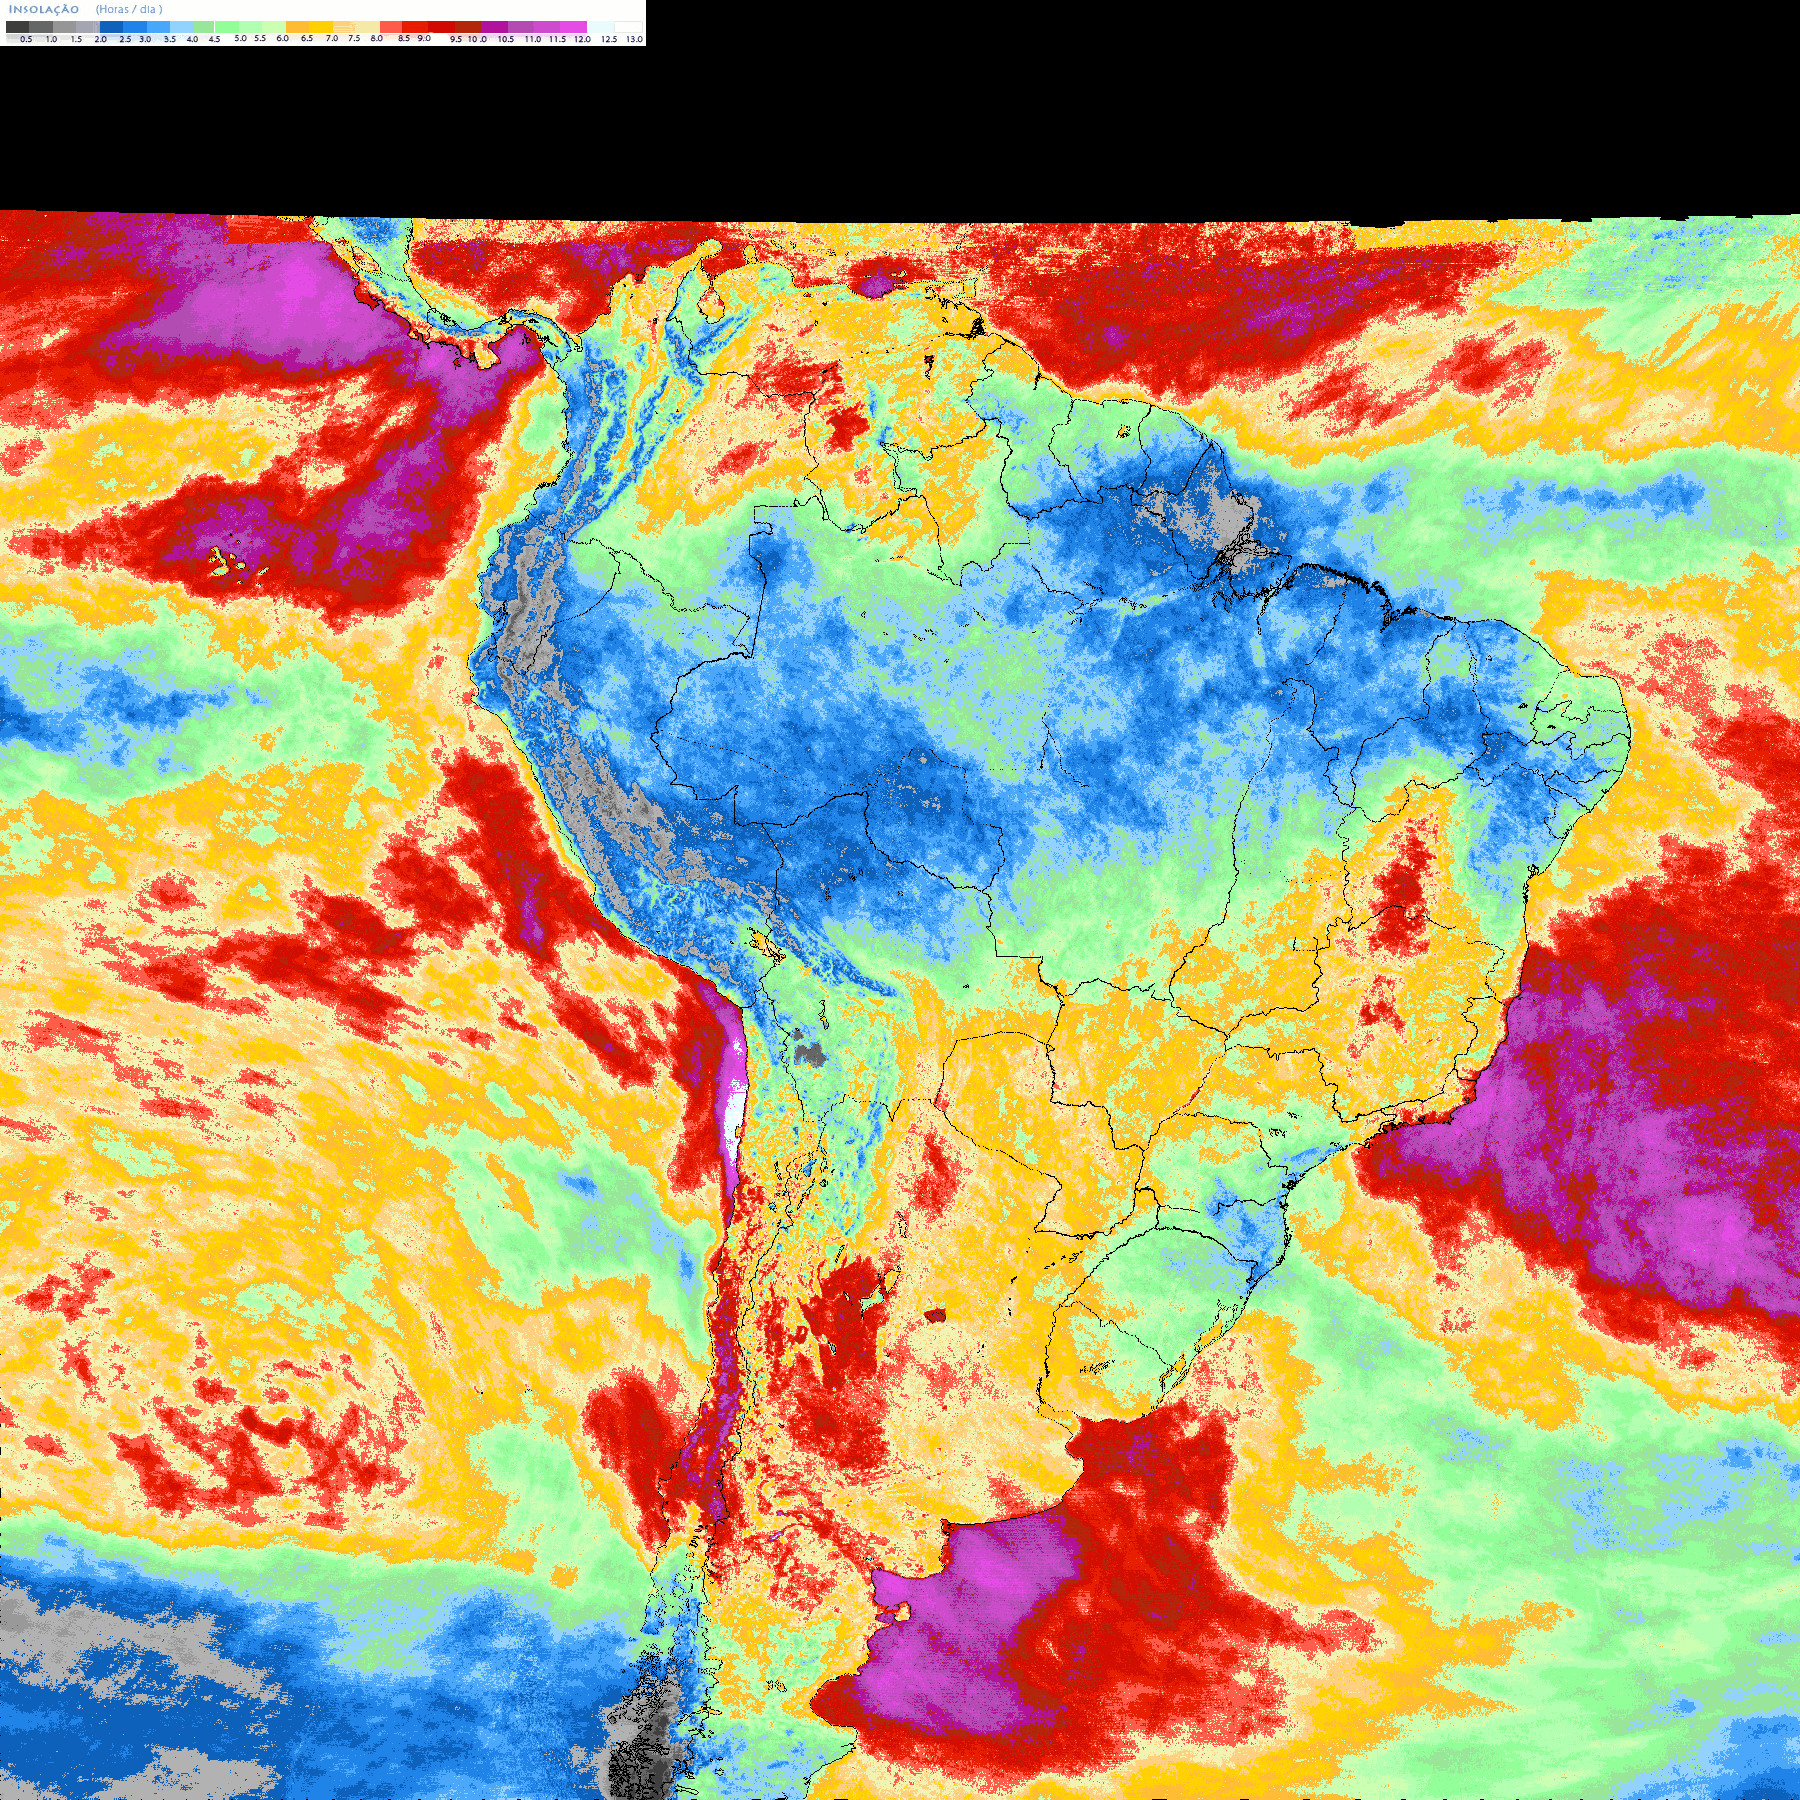The height and width of the screenshot is (1800, 1800).
Task: Click the 7.5 legend value
Action: click(x=354, y=38)
